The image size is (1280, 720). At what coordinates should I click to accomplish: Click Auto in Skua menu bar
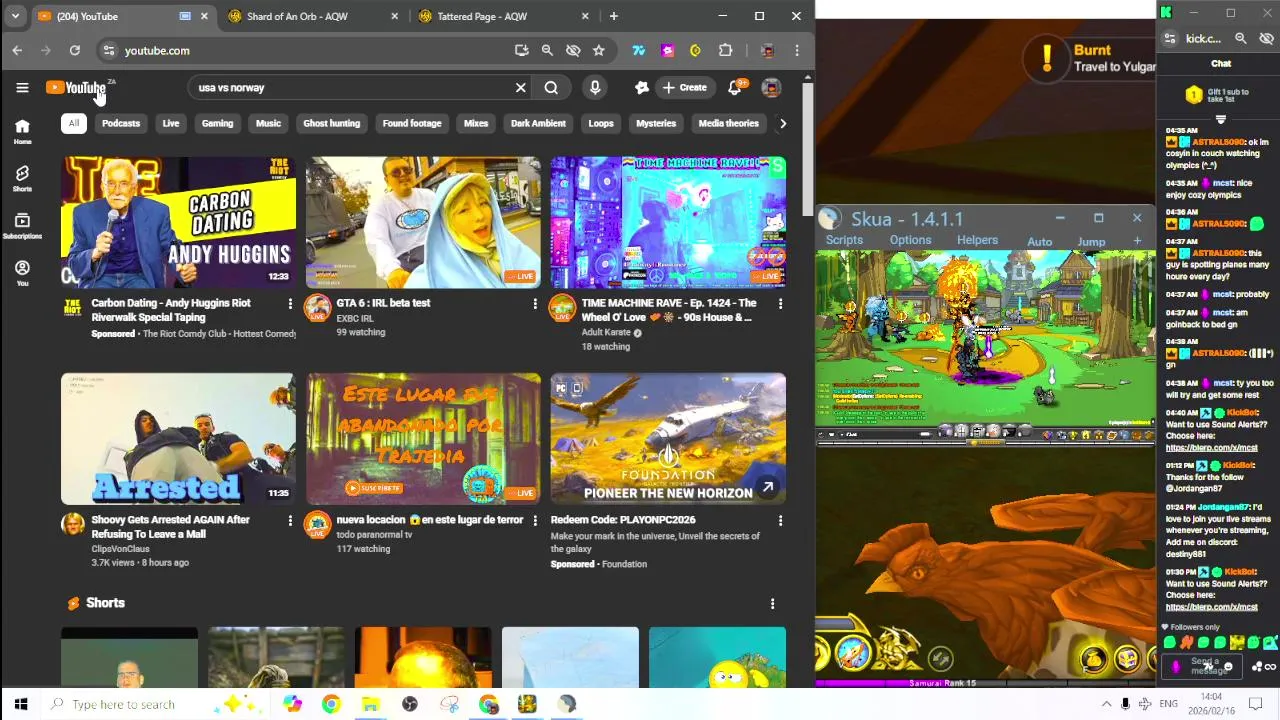[1039, 242]
